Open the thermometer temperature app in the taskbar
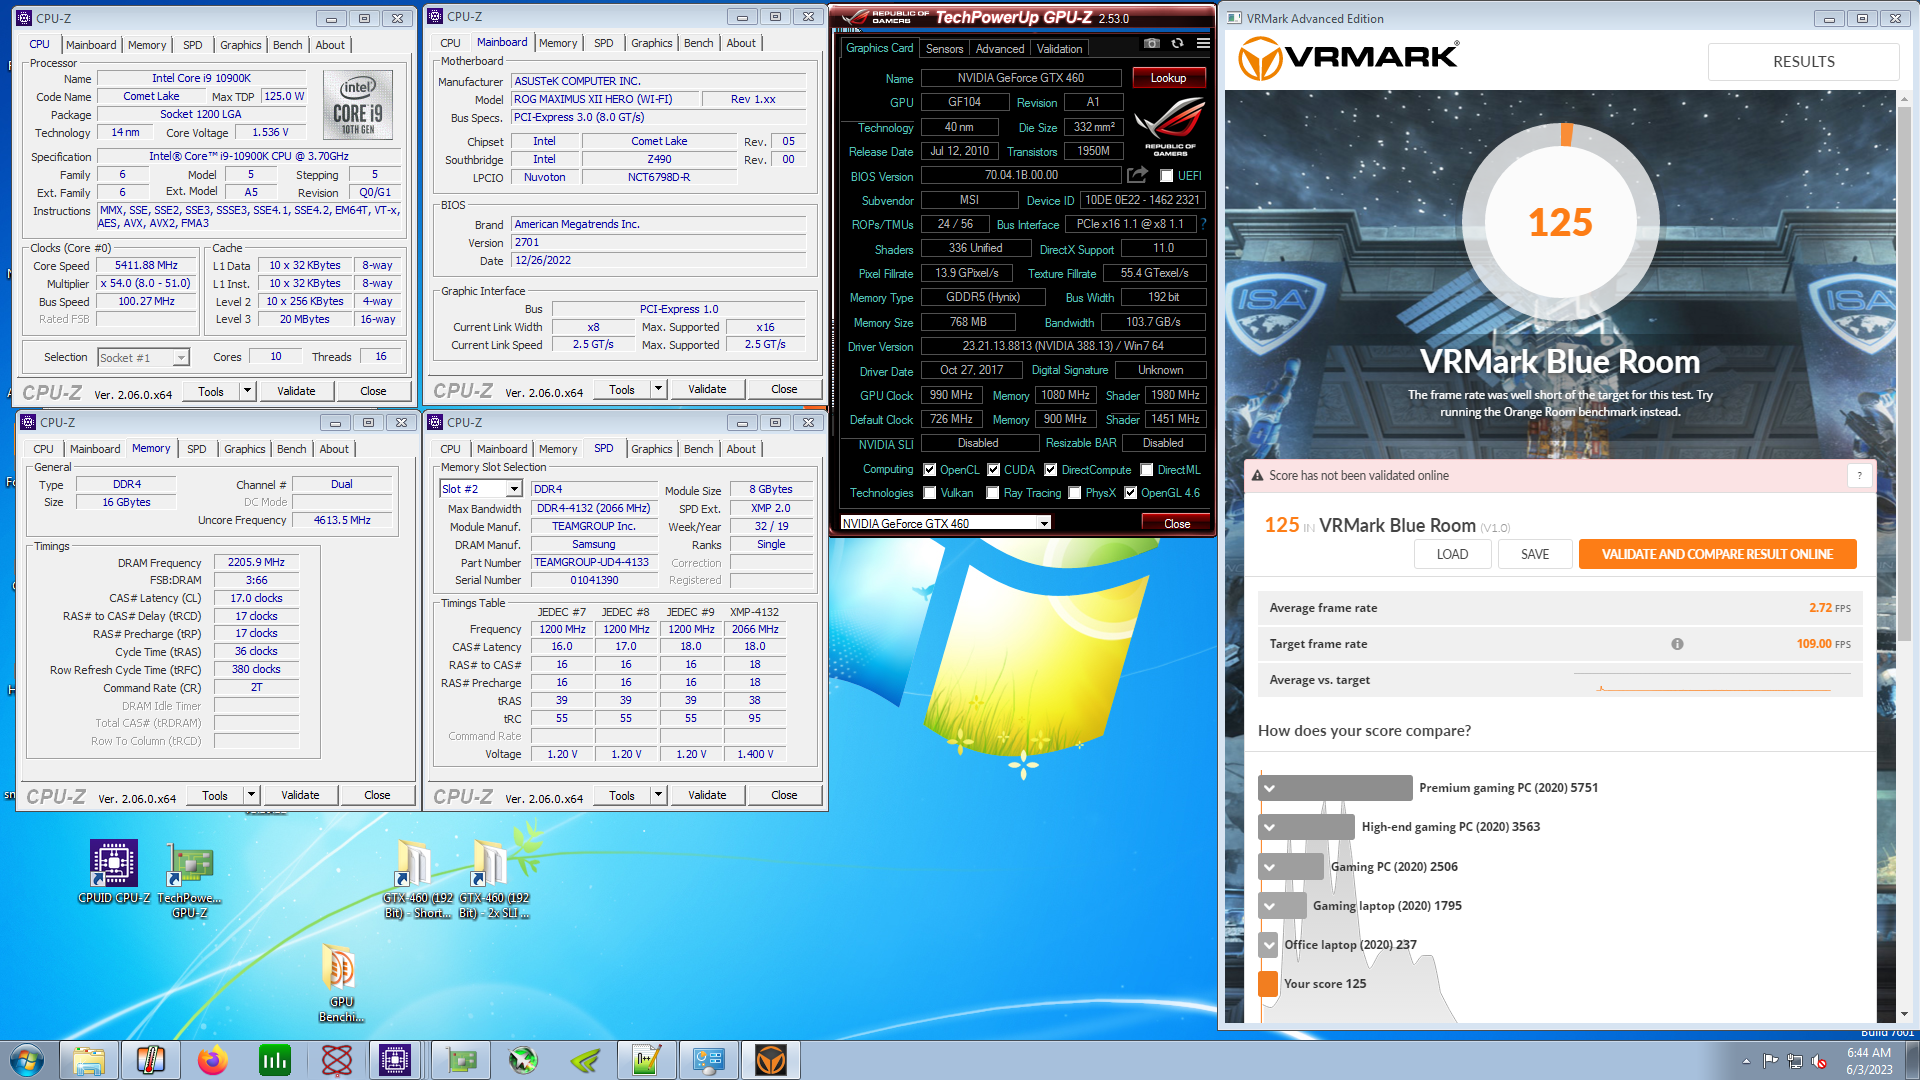Viewport: 1920px width, 1080px height. [151, 1060]
